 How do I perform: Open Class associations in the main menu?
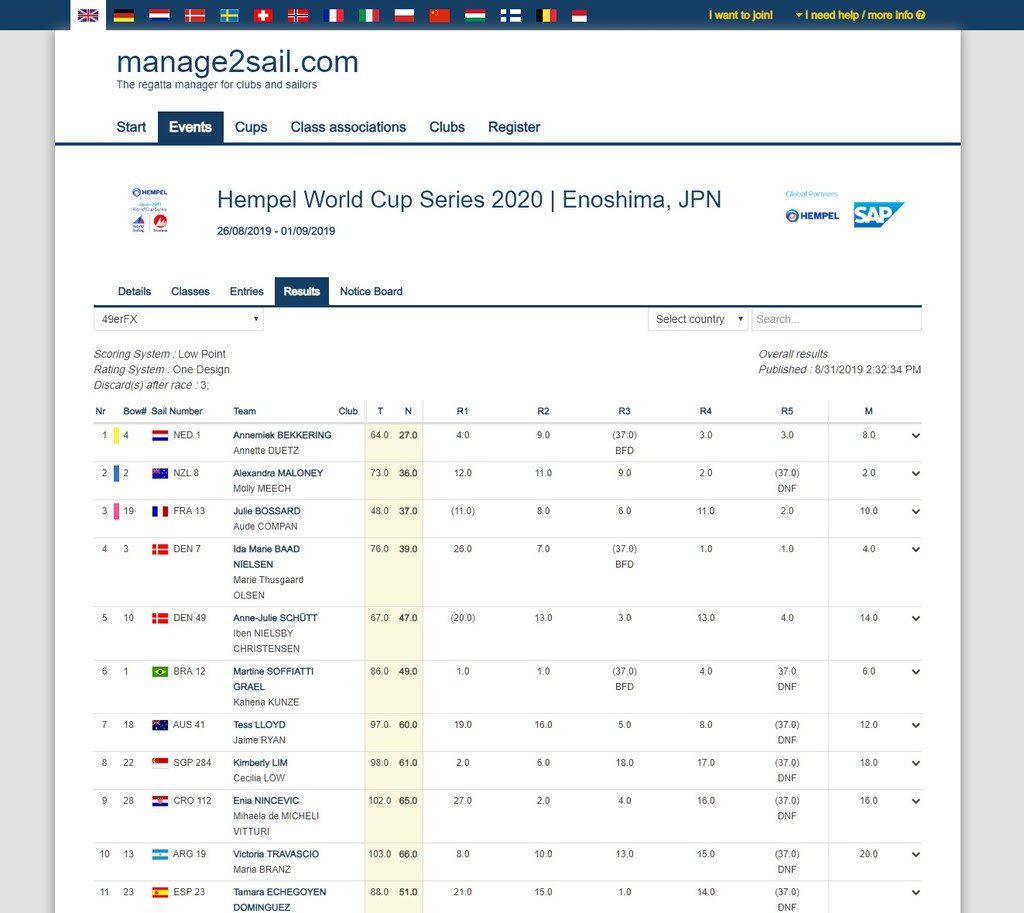pyautogui.click(x=348, y=127)
